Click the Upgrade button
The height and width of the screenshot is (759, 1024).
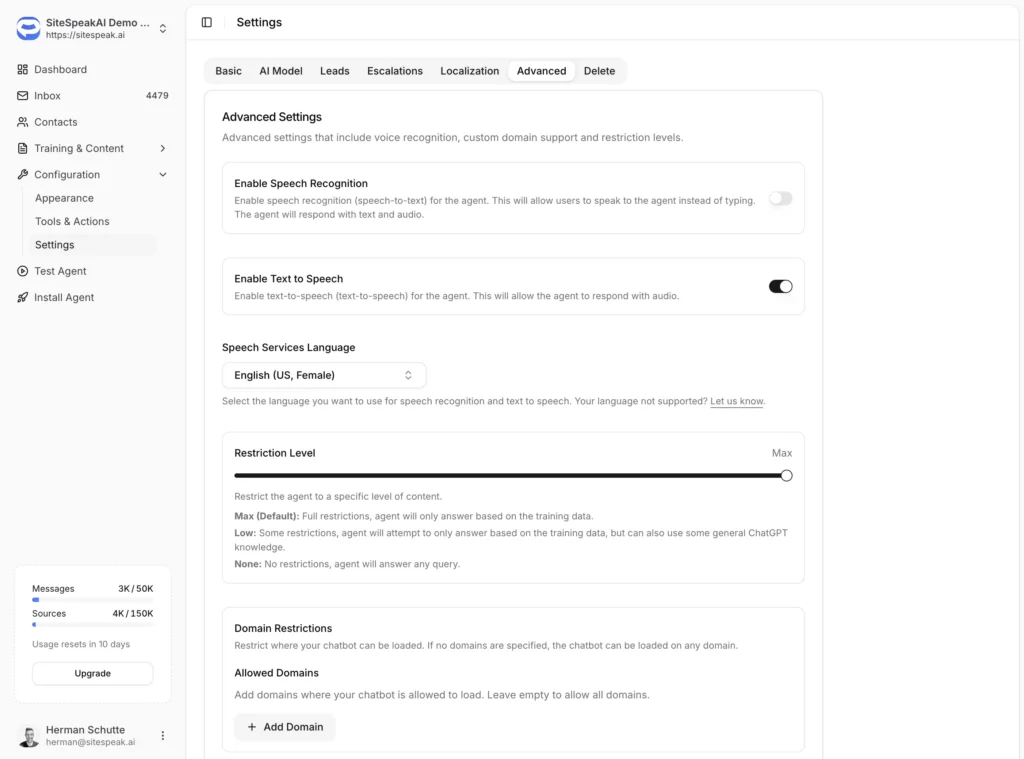coord(93,673)
